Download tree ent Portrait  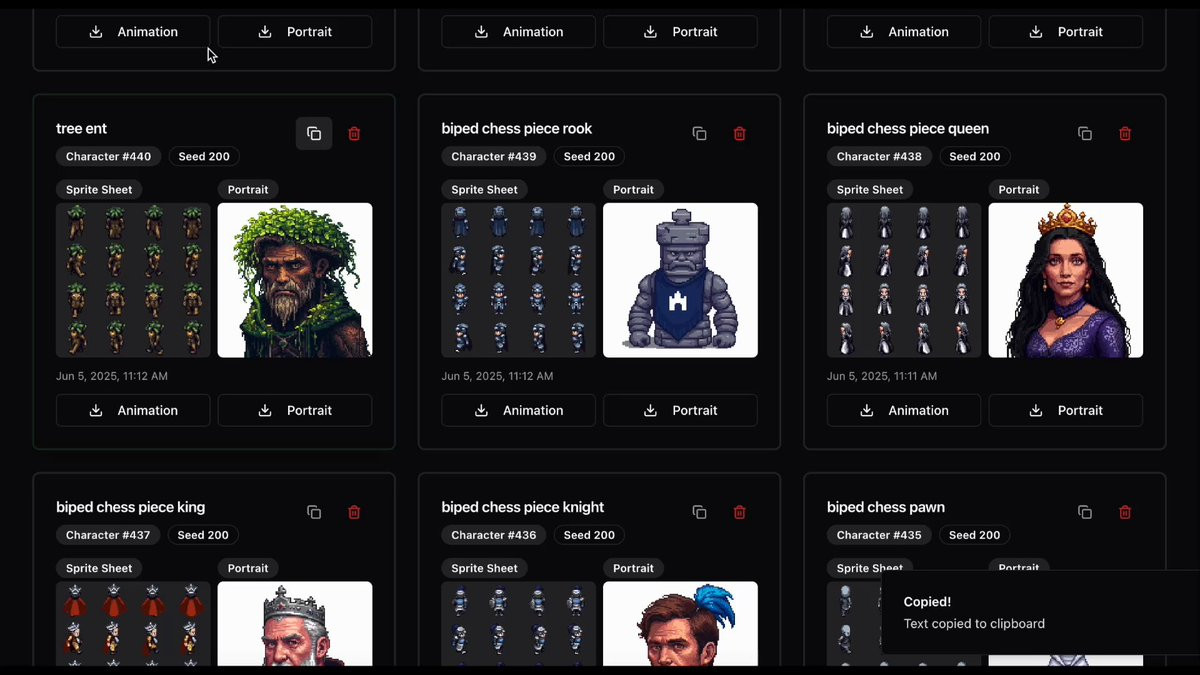pos(295,410)
